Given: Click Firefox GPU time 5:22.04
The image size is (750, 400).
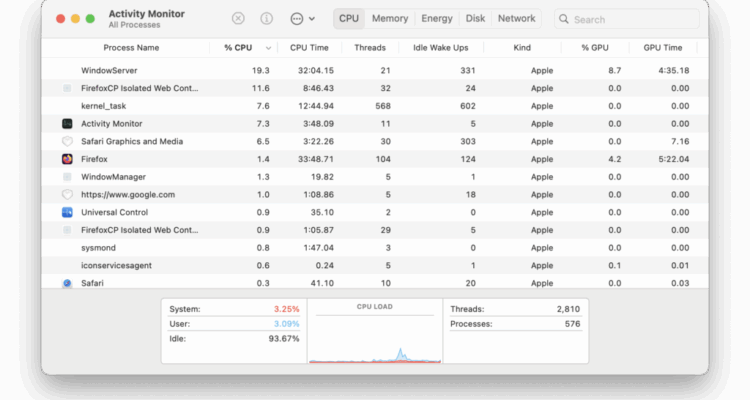Looking at the screenshot, I should pyautogui.click(x=673, y=159).
